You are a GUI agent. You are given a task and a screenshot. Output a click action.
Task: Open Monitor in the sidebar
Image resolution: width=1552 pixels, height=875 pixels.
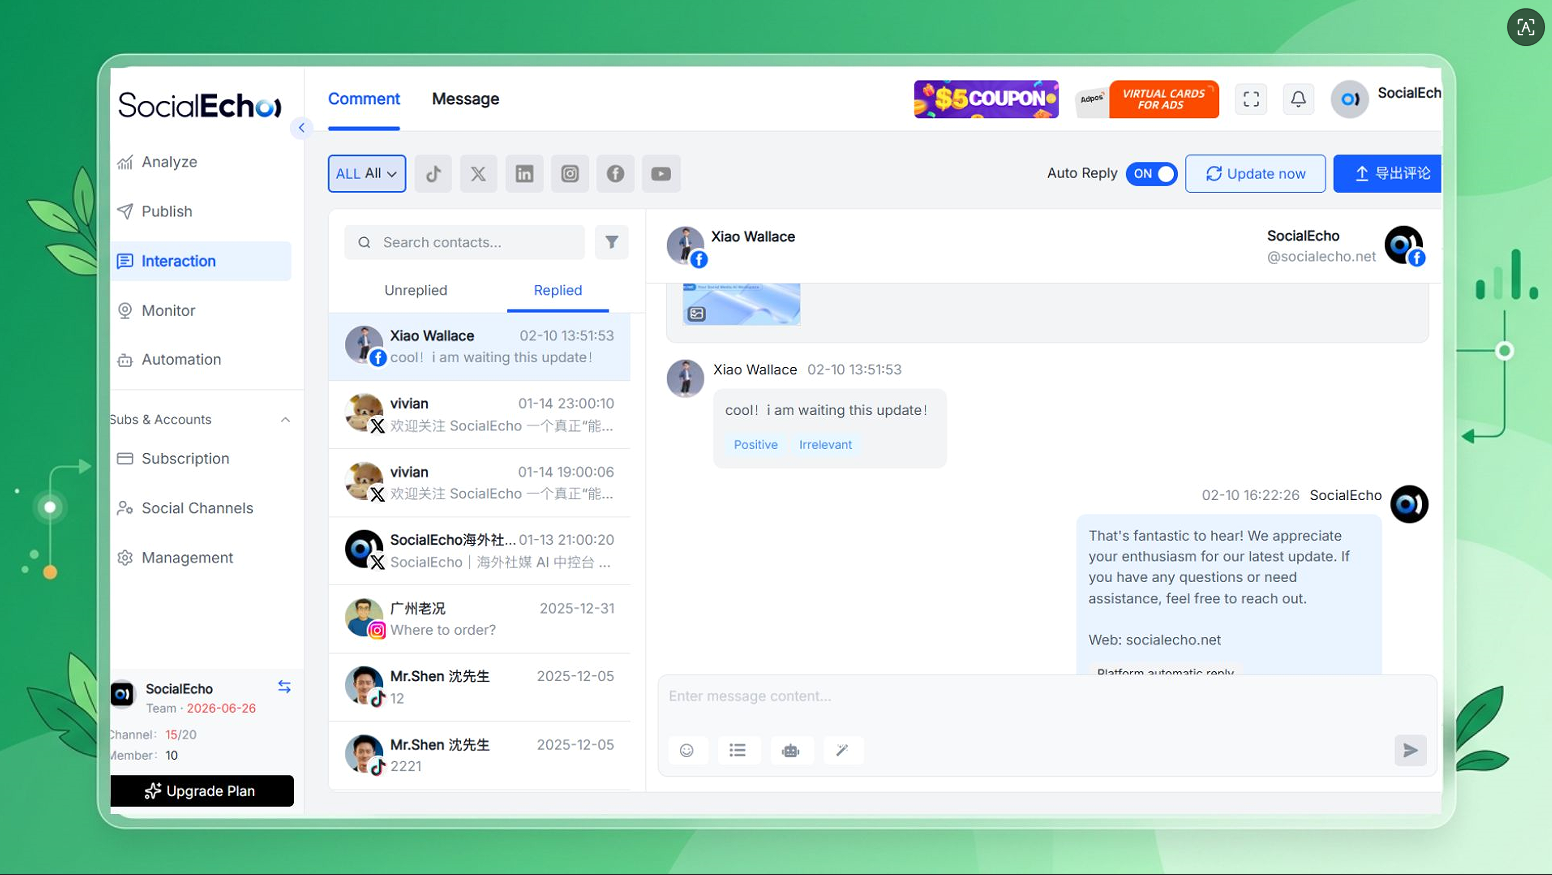(x=201, y=310)
